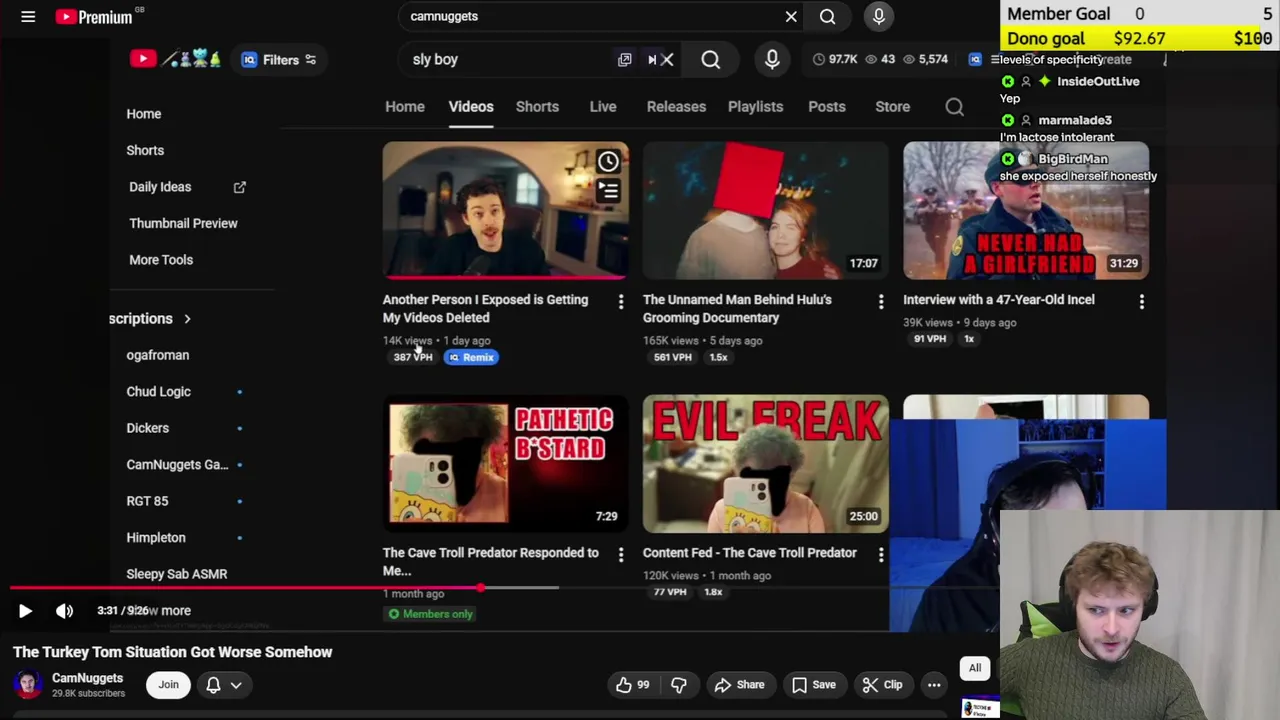Click channel search magnifier after Store
The width and height of the screenshot is (1280, 720).
click(x=955, y=107)
